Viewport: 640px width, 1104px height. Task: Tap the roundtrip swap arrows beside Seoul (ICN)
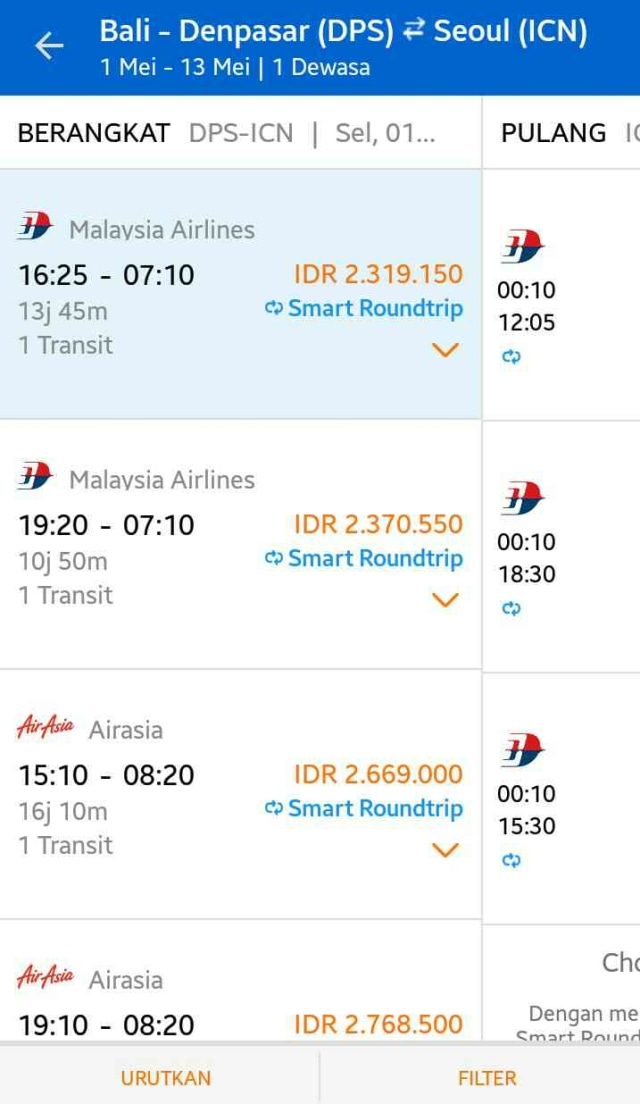414,31
